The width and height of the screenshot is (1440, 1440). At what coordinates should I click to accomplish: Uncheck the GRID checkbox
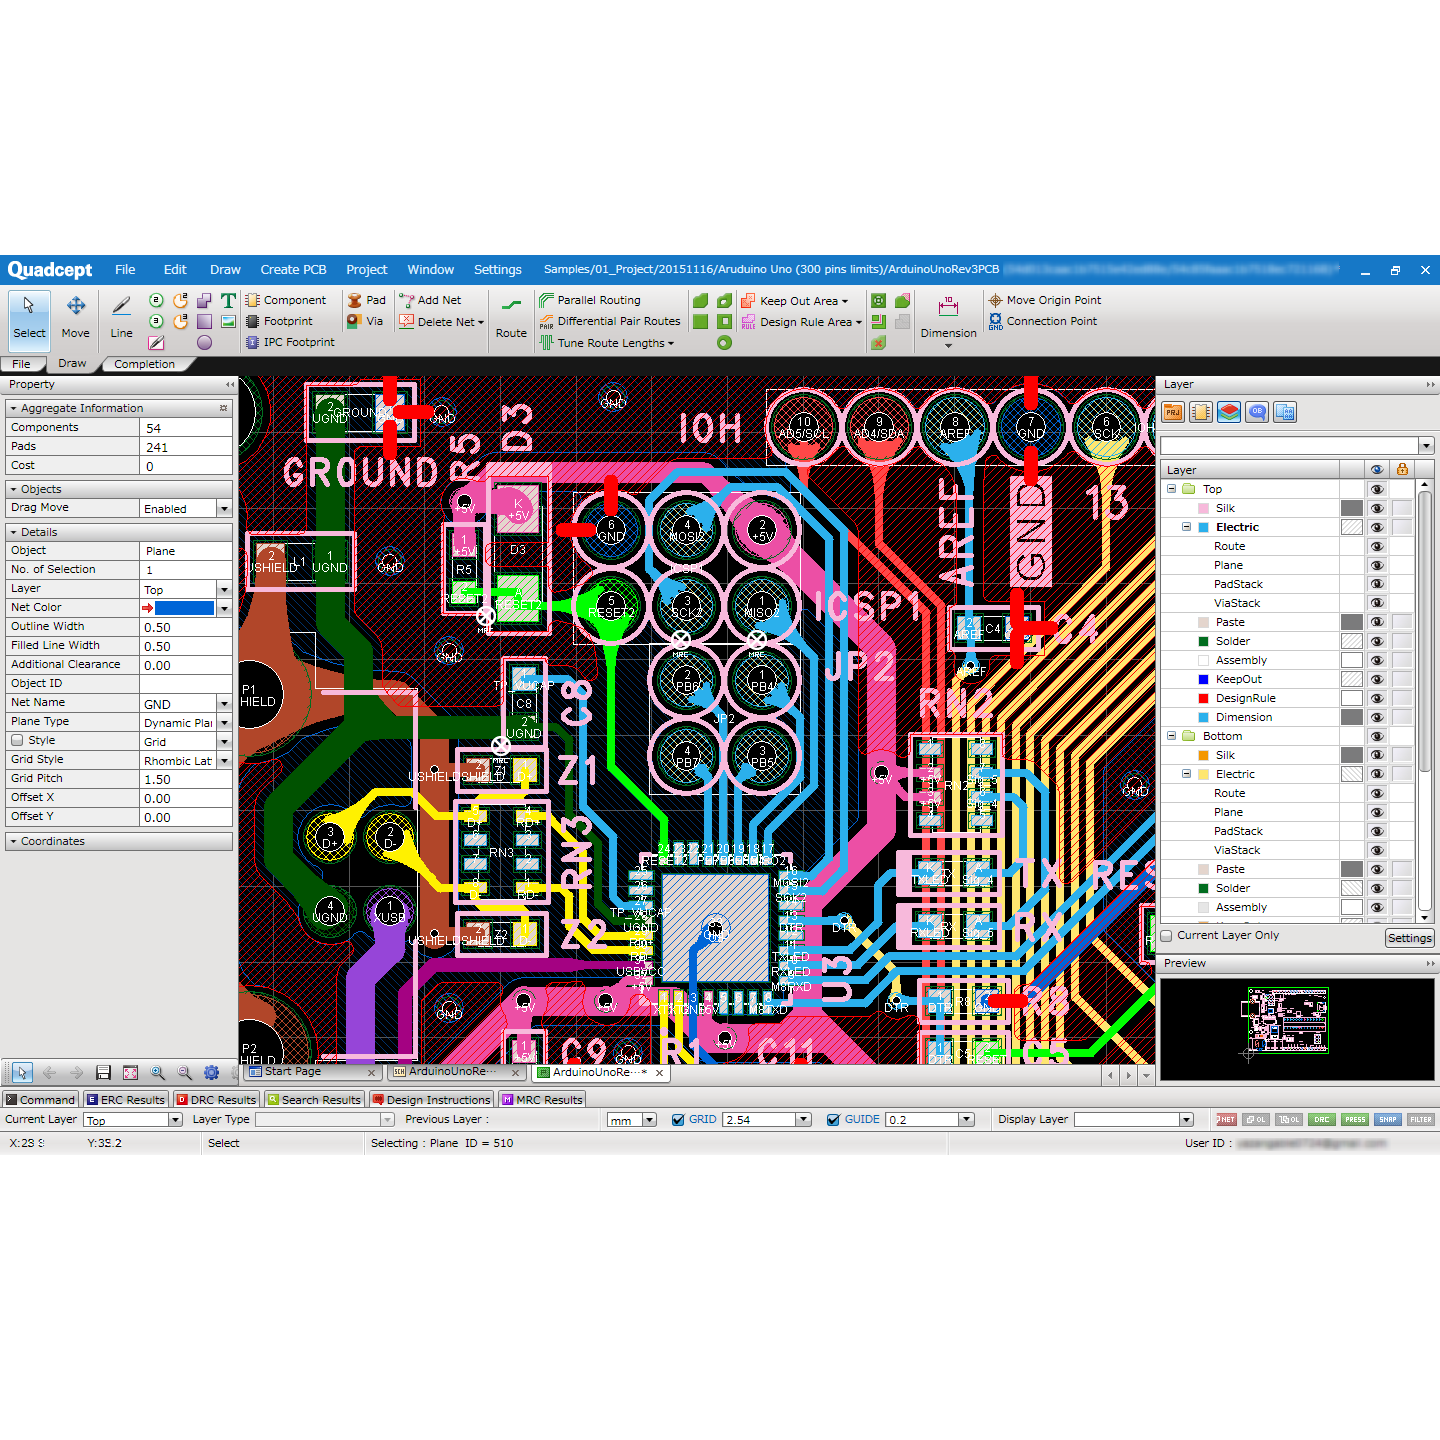click(679, 1120)
